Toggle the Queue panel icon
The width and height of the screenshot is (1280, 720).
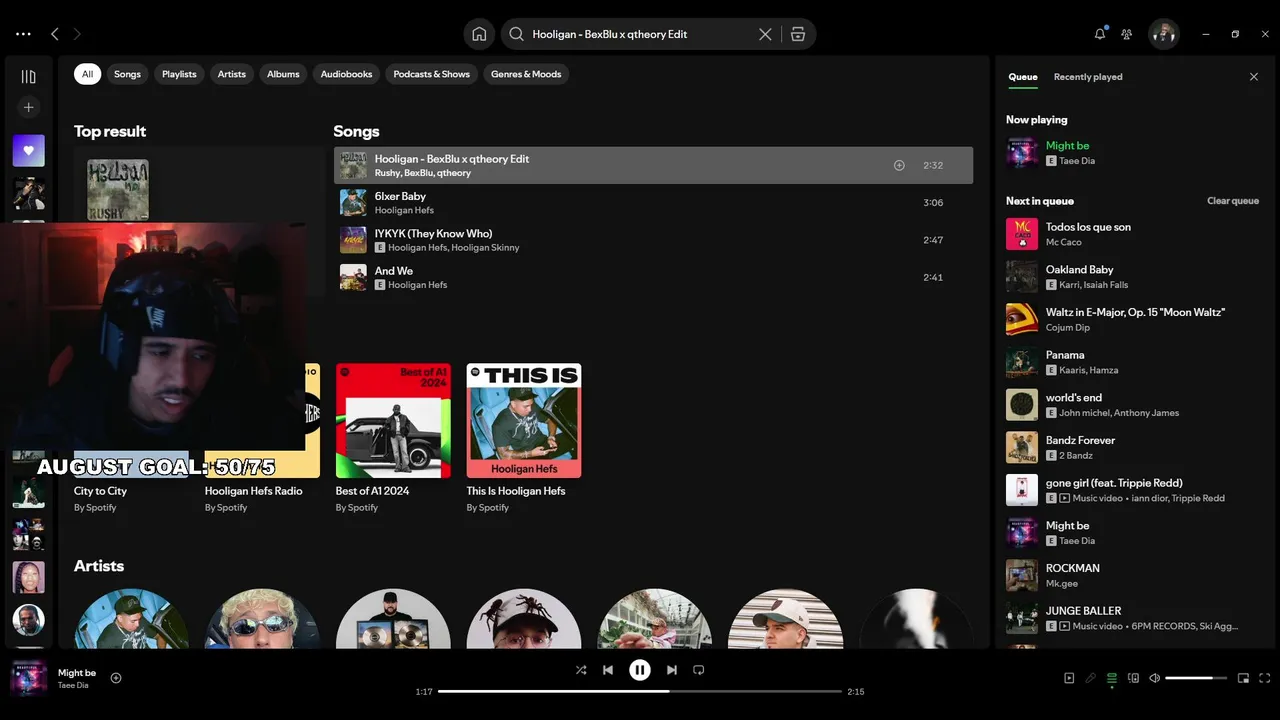pos(1112,678)
